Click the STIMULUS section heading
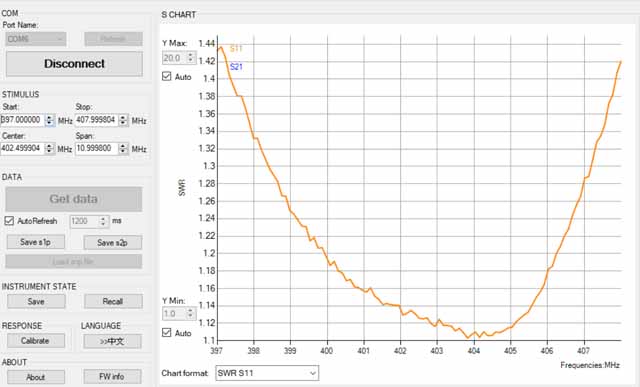 point(20,94)
